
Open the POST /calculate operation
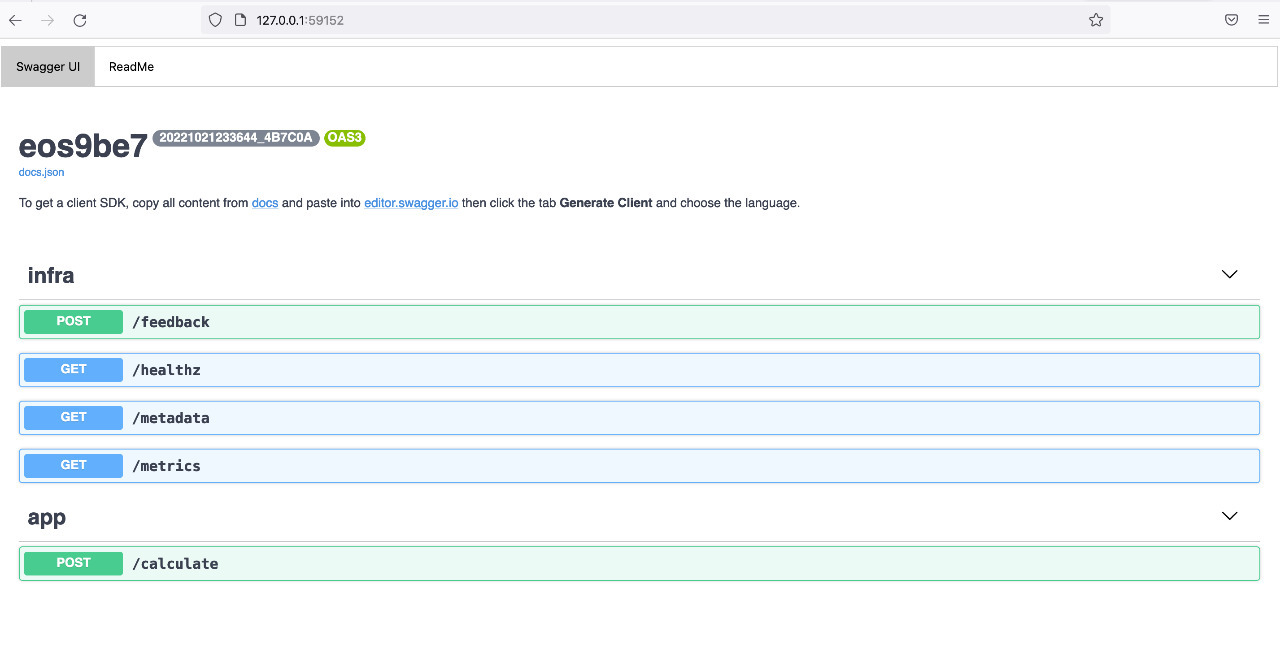pyautogui.click(x=640, y=563)
